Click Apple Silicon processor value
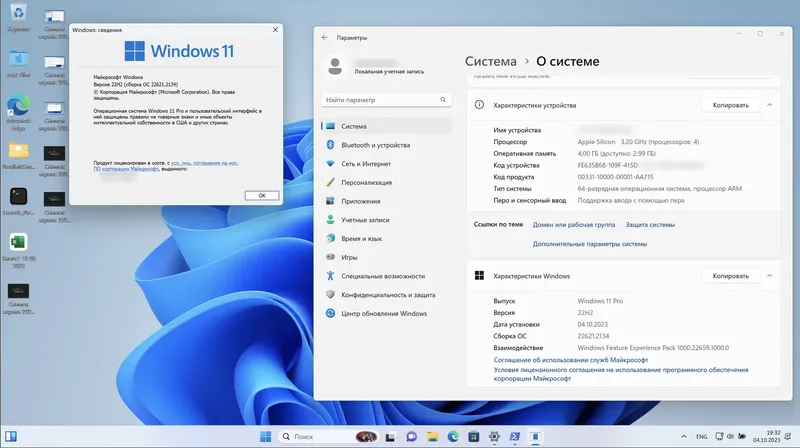This screenshot has height=448, width=800. click(x=638, y=142)
